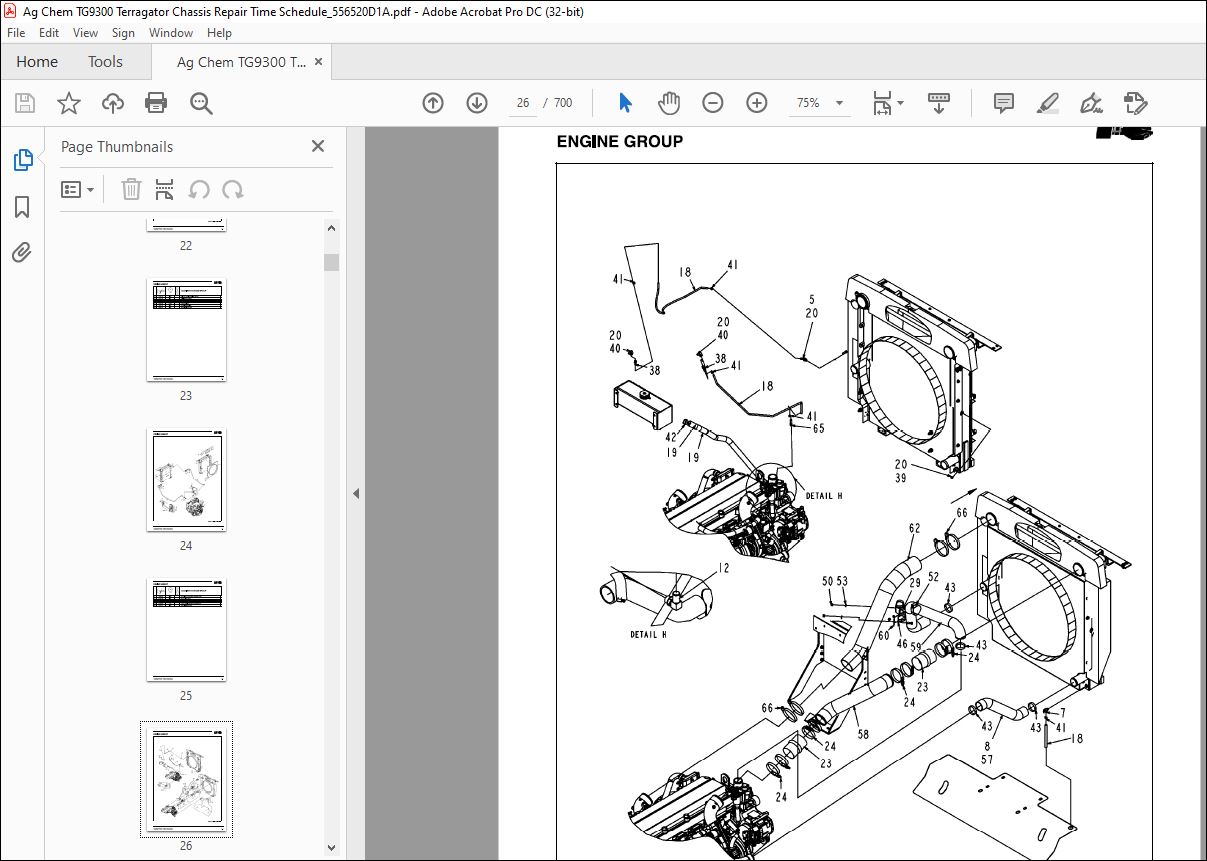1207x861 pixels.
Task: Click the scrolling mode keyboard icon
Action: (939, 103)
